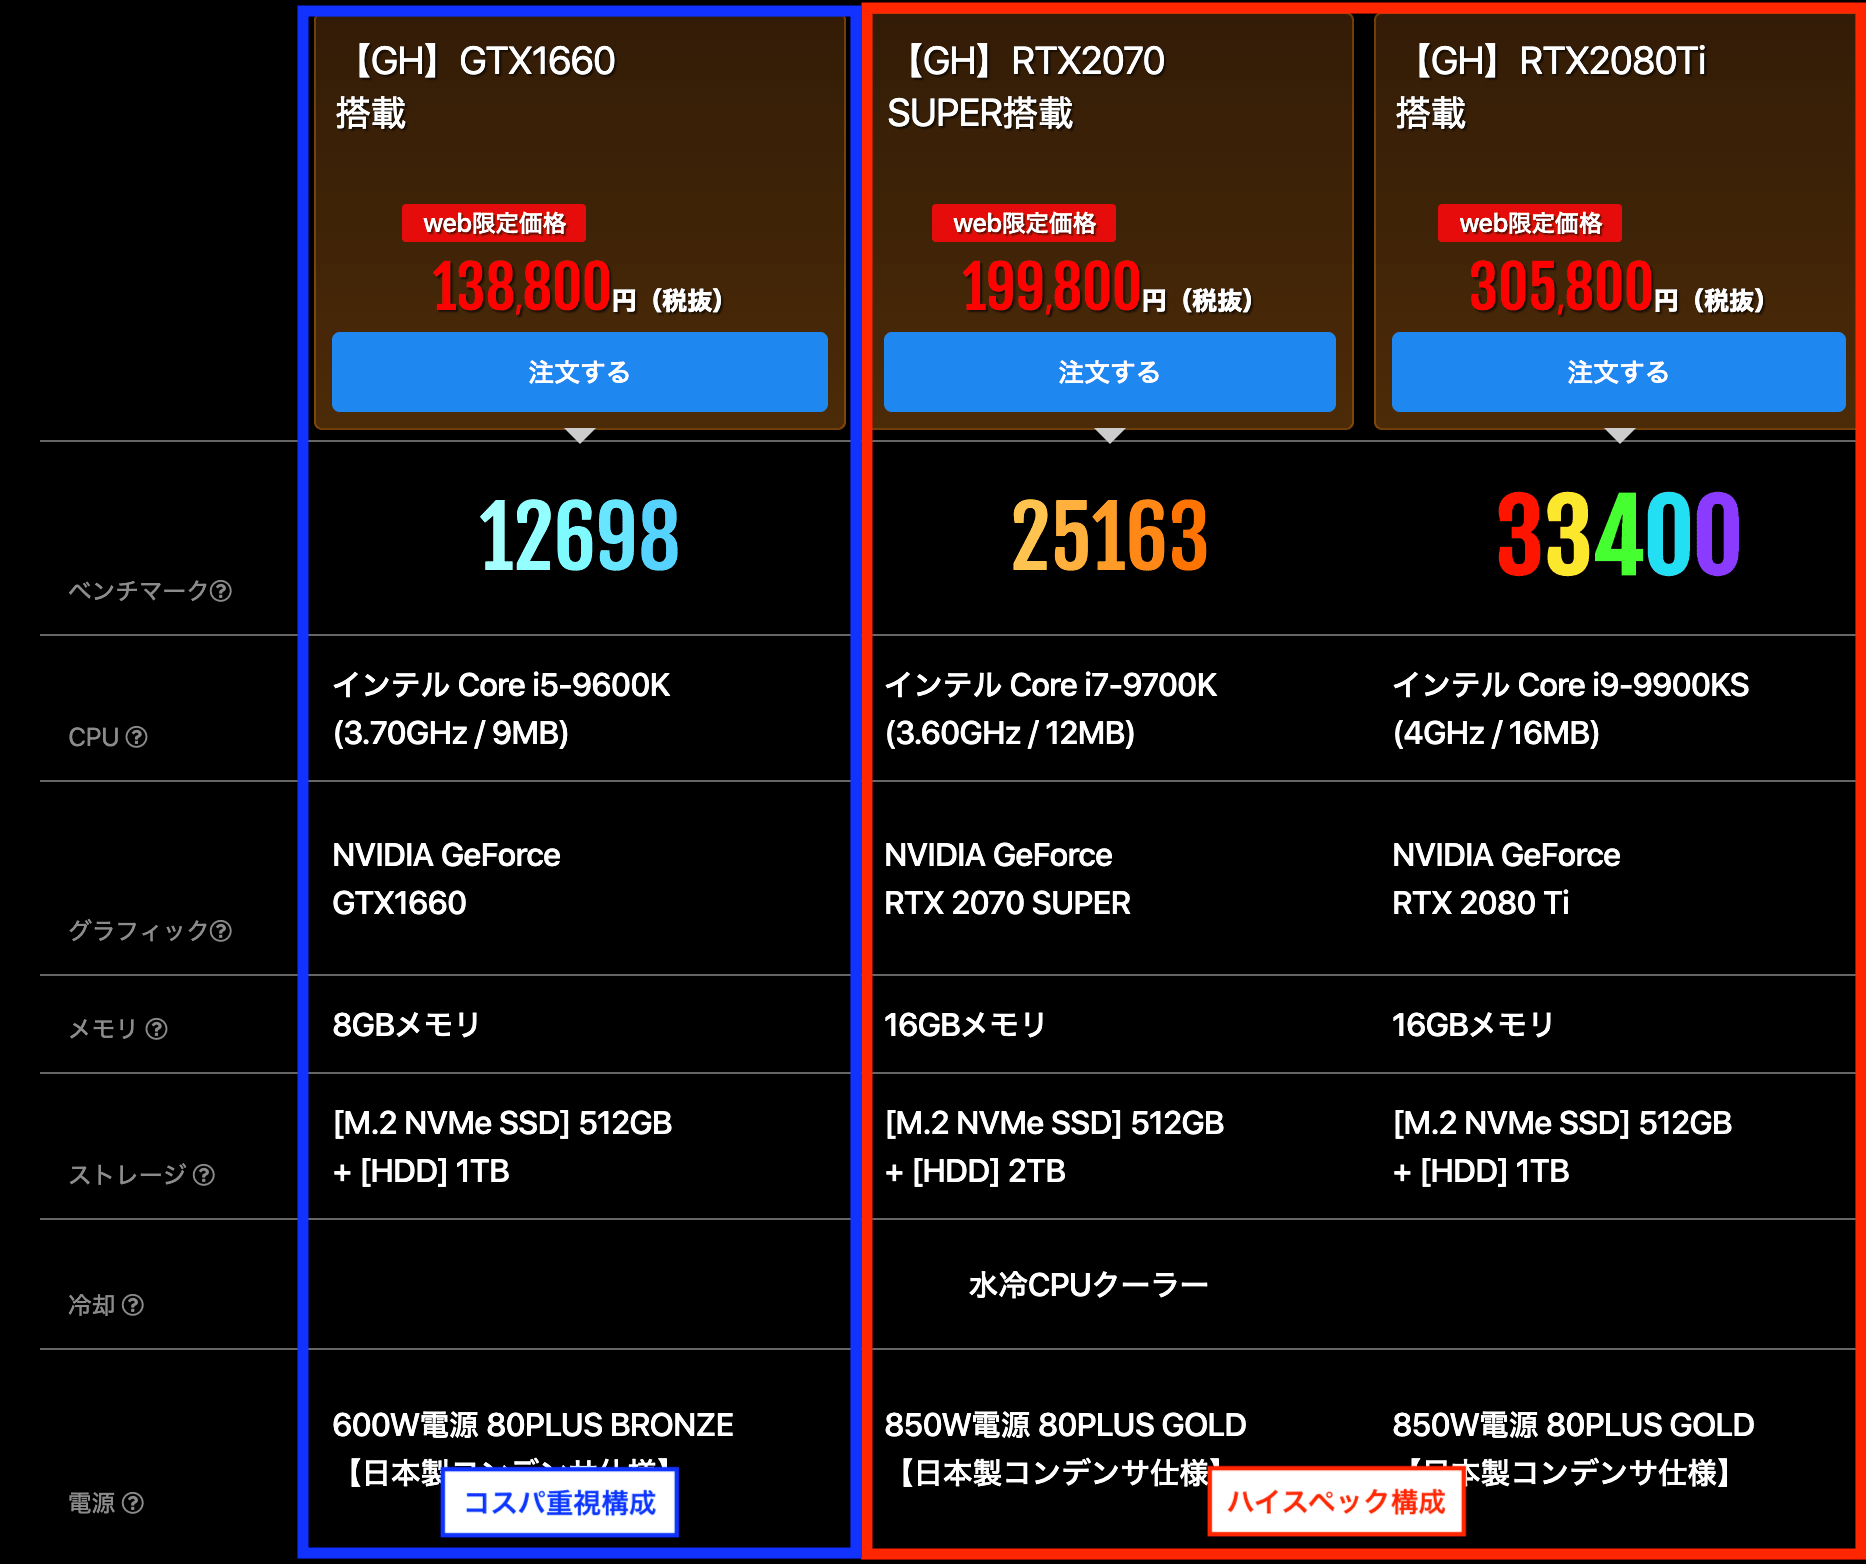Open the グラフィック help question mark

tap(221, 931)
